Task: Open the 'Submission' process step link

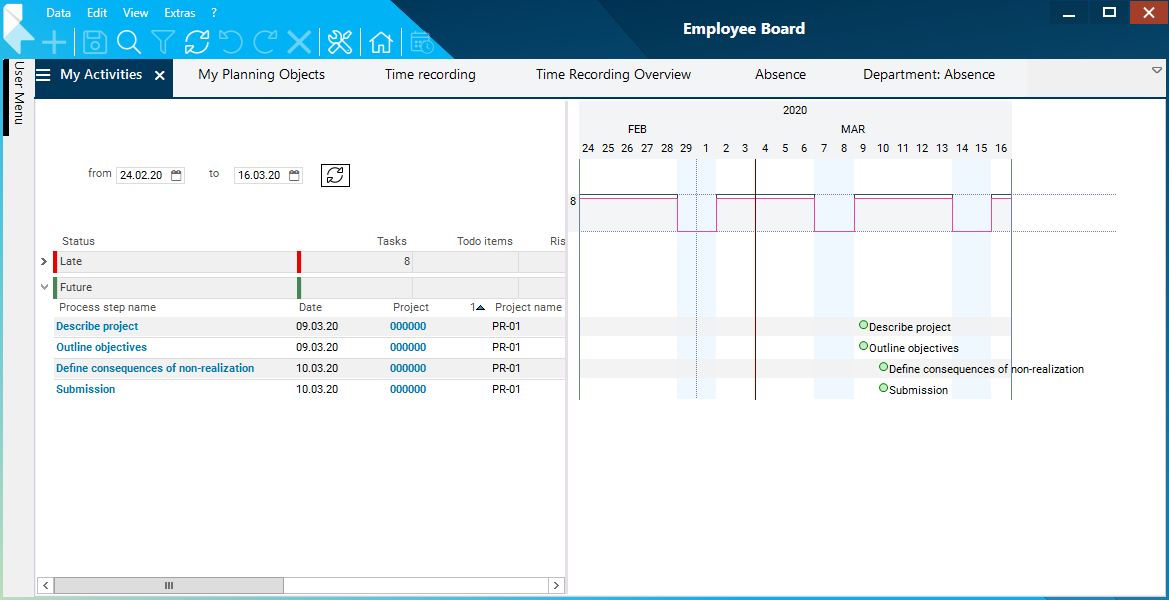Action: click(x=85, y=389)
